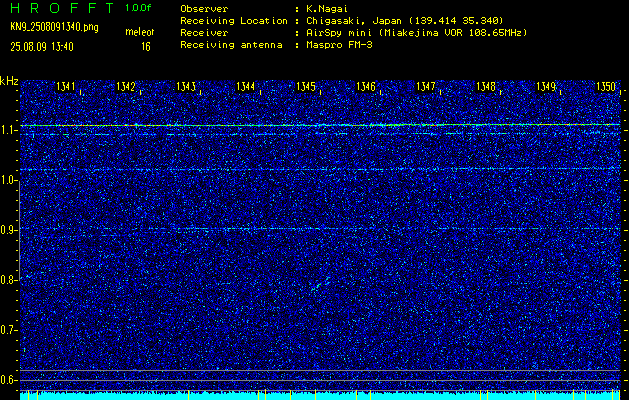Click the 1.1 frequency axis label
The width and height of the screenshot is (629, 400).
pyautogui.click(x=8, y=130)
